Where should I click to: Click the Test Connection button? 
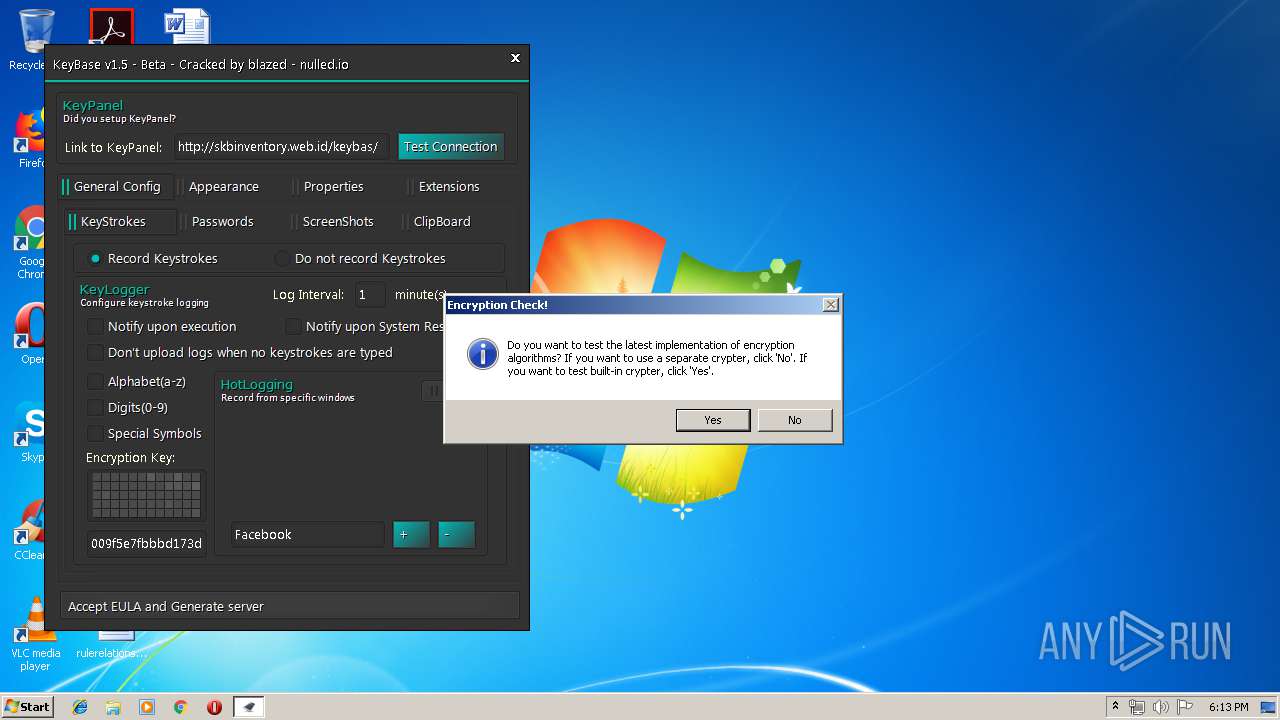coord(450,146)
